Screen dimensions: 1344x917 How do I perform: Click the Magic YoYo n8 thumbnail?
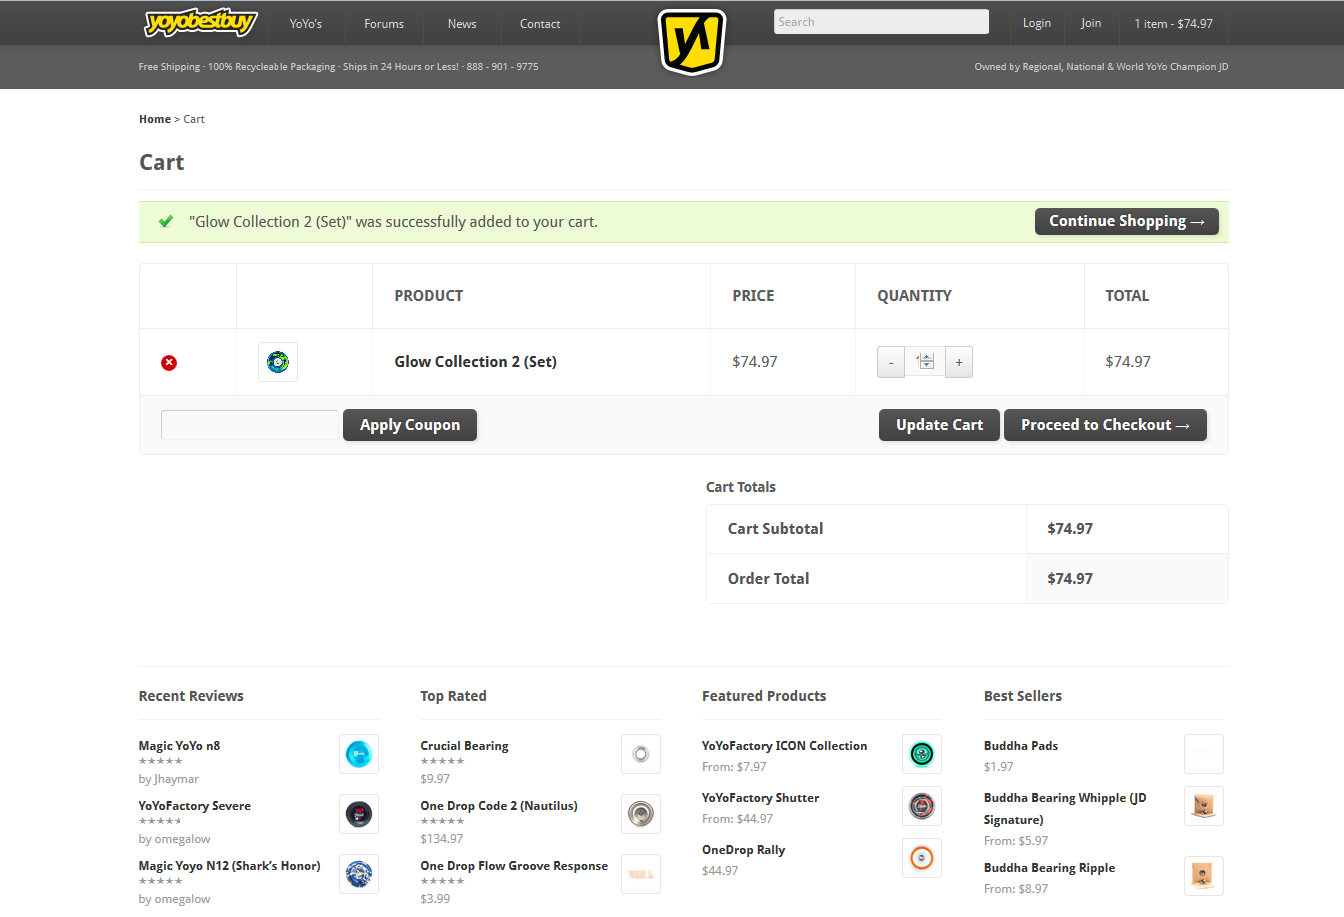pyautogui.click(x=358, y=754)
